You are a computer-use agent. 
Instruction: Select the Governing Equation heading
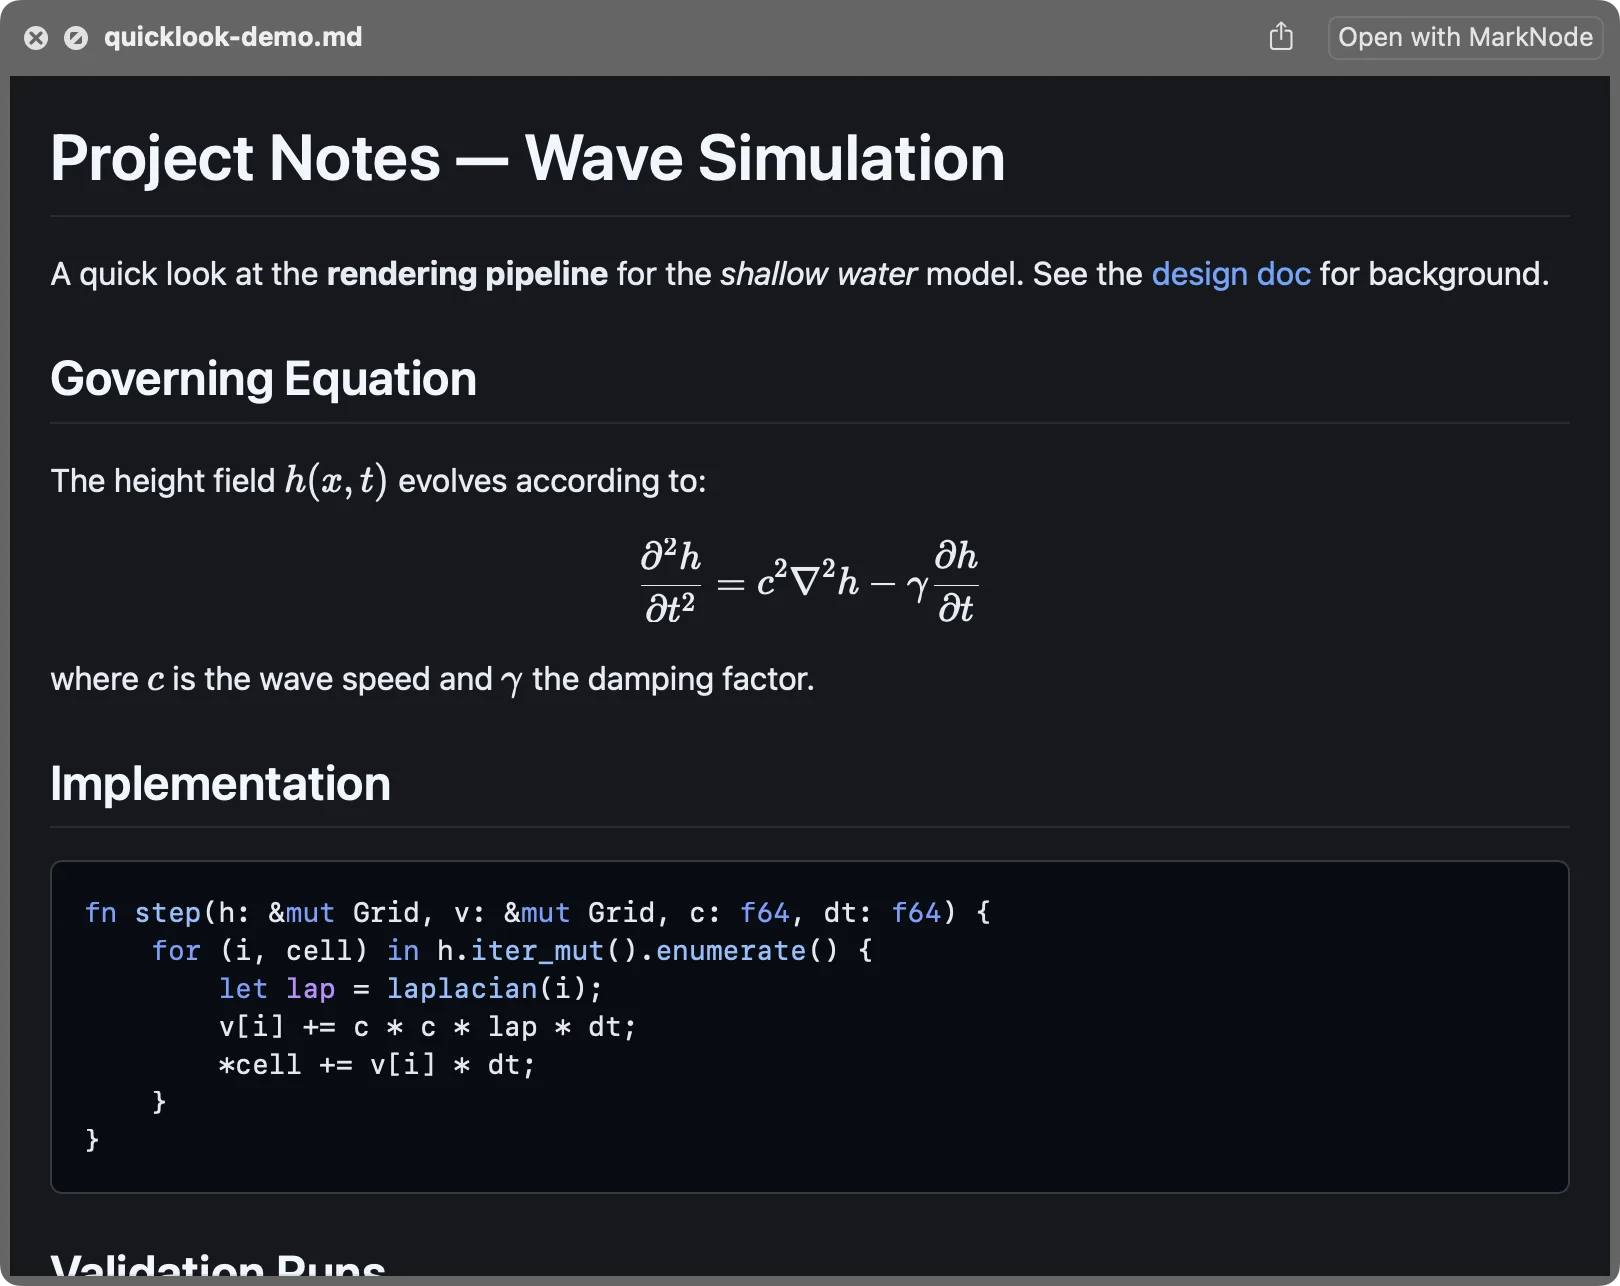point(264,379)
